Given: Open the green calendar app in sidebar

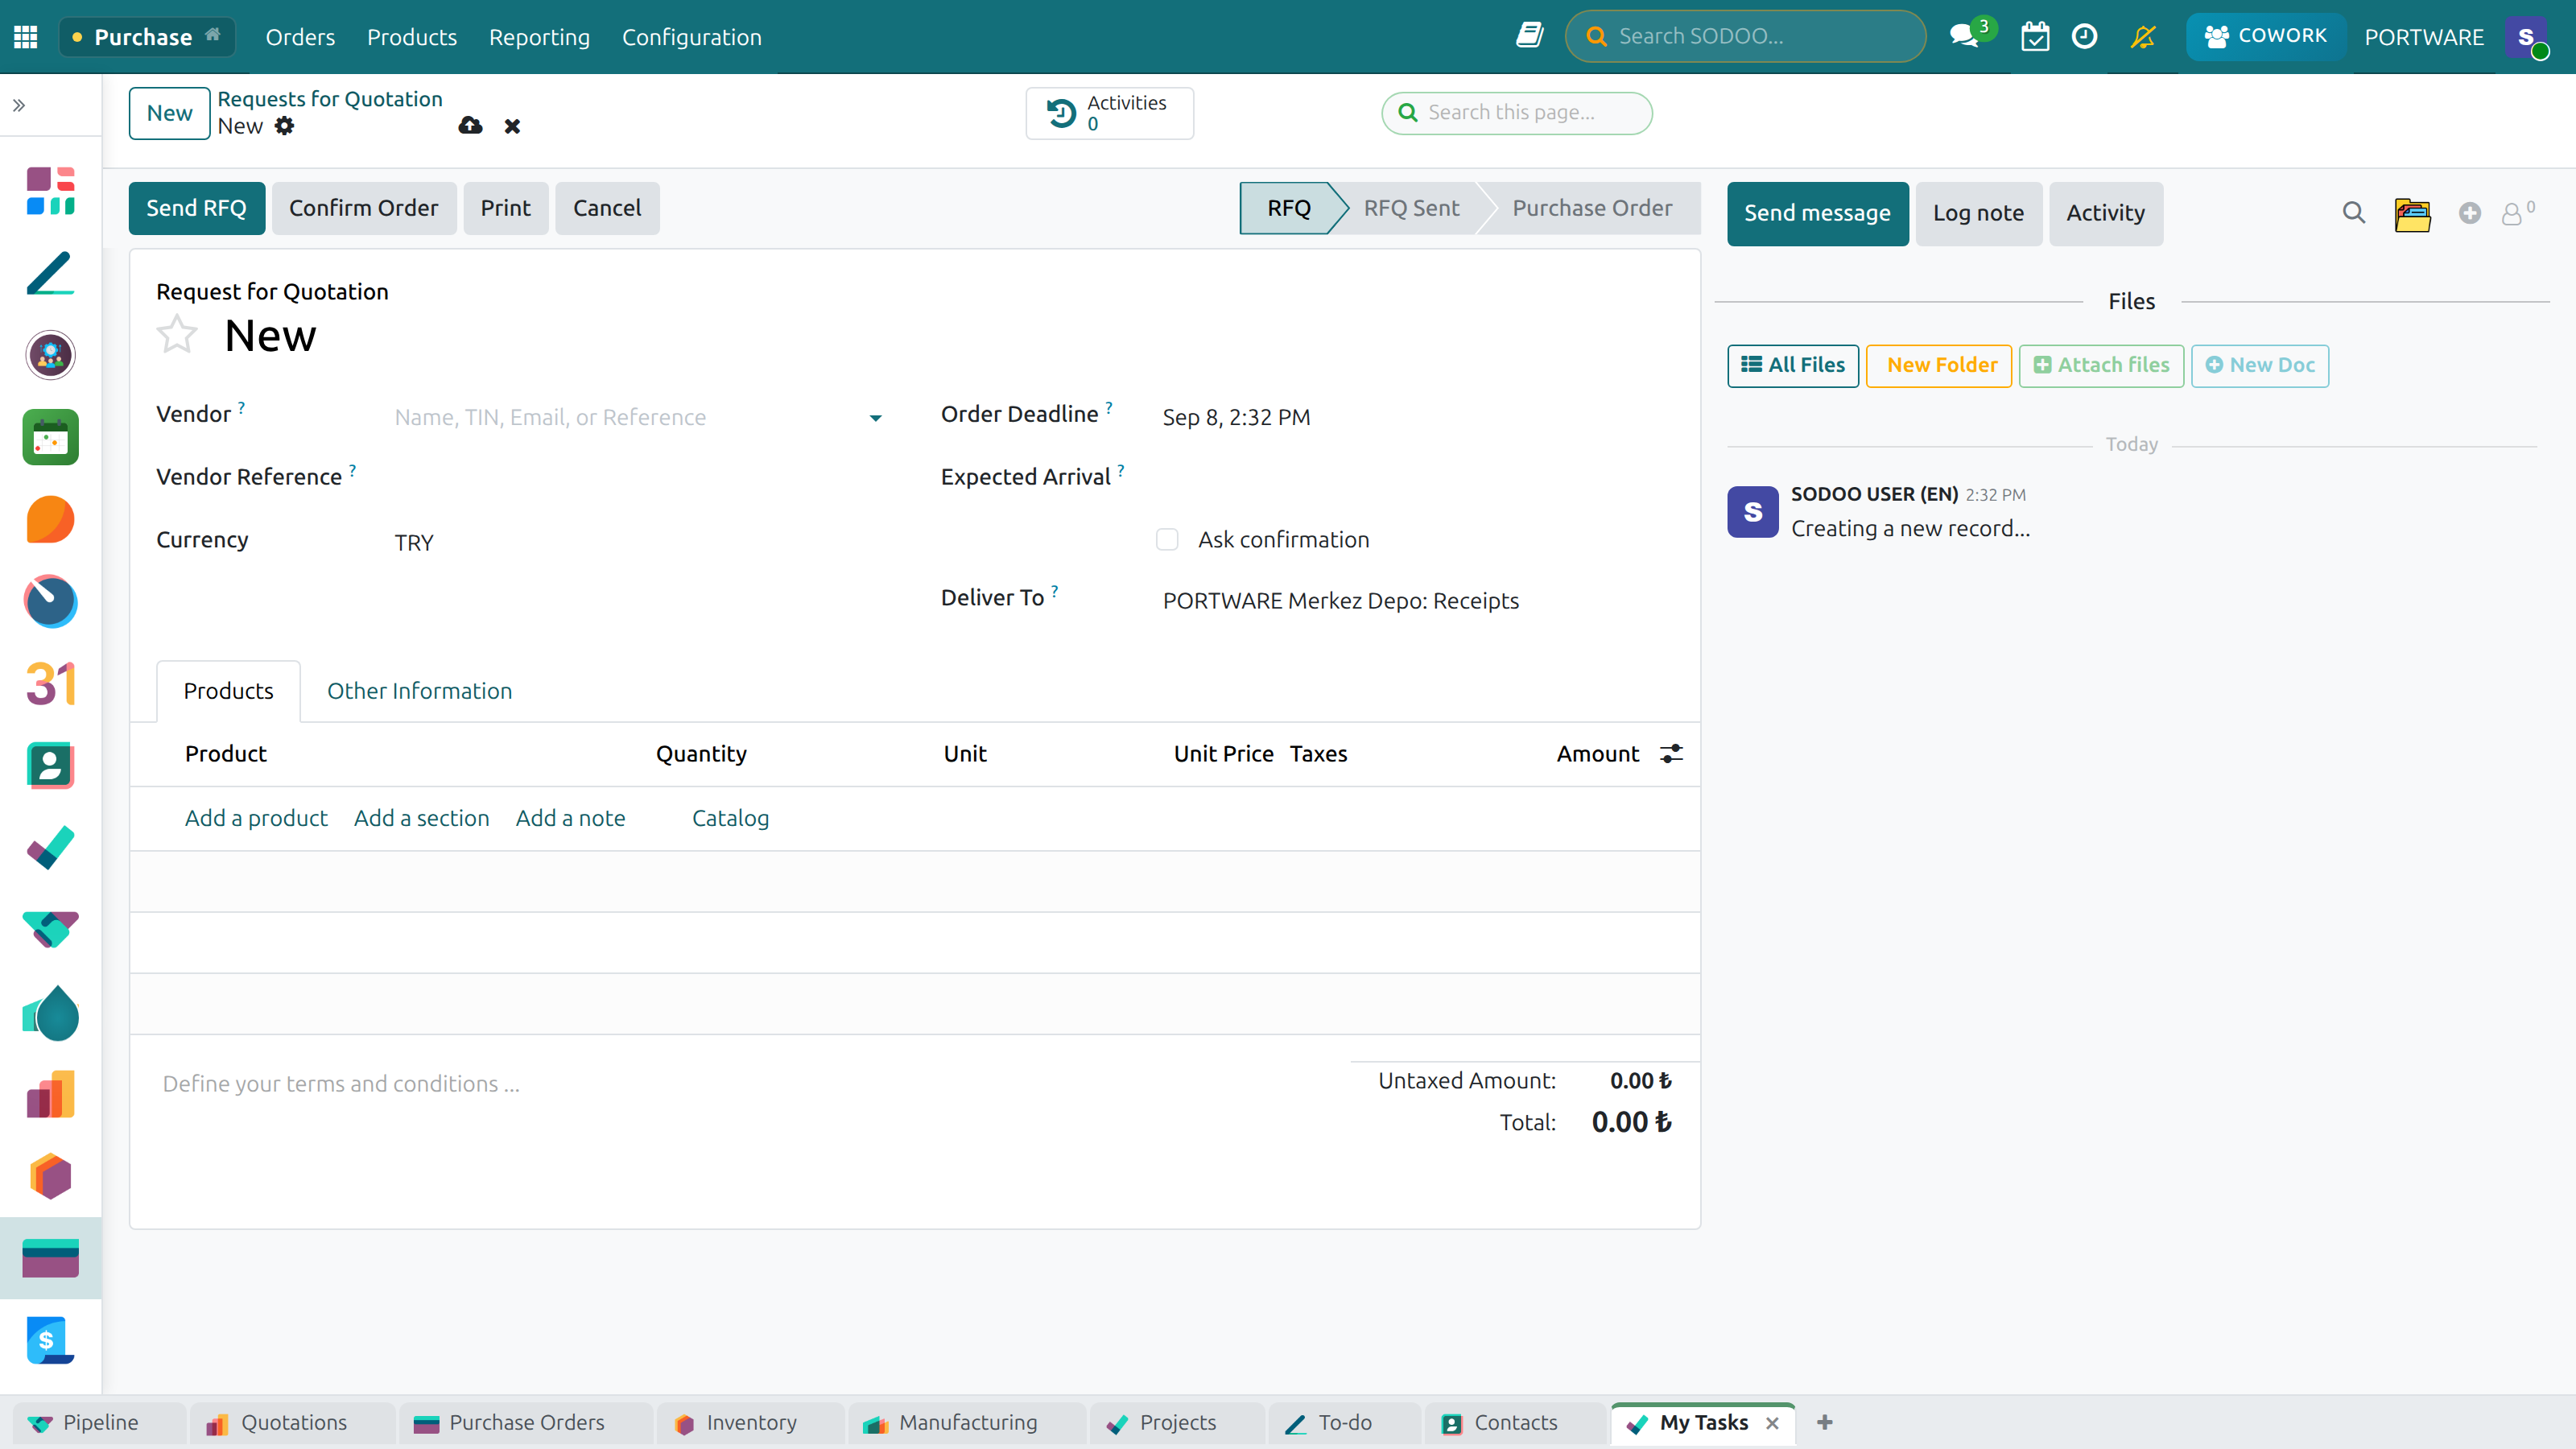Looking at the screenshot, I should (x=50, y=437).
